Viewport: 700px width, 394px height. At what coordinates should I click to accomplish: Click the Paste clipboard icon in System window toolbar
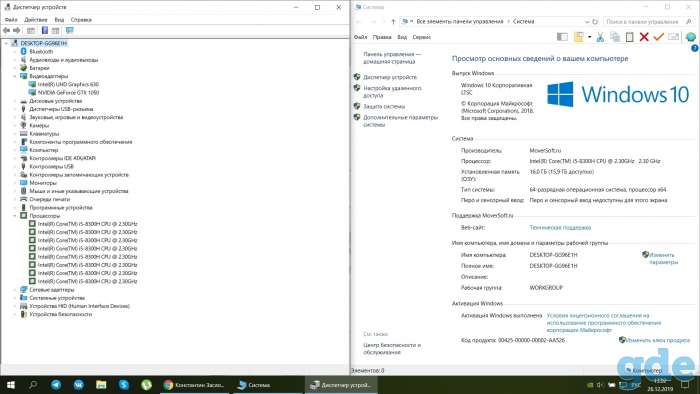[629, 37]
